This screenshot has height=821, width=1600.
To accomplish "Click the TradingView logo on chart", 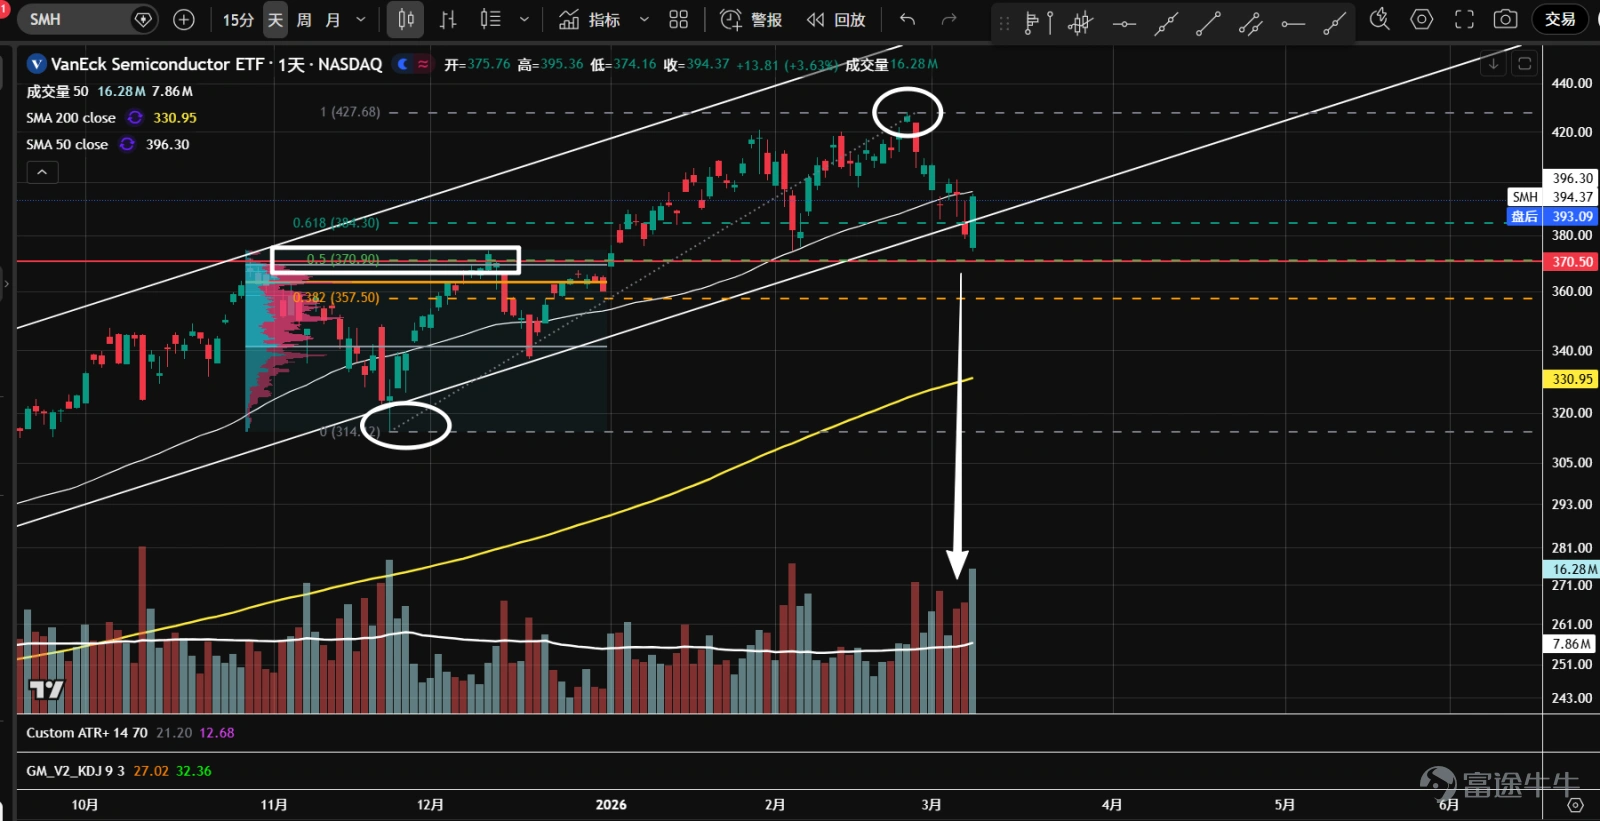I will pyautogui.click(x=46, y=690).
